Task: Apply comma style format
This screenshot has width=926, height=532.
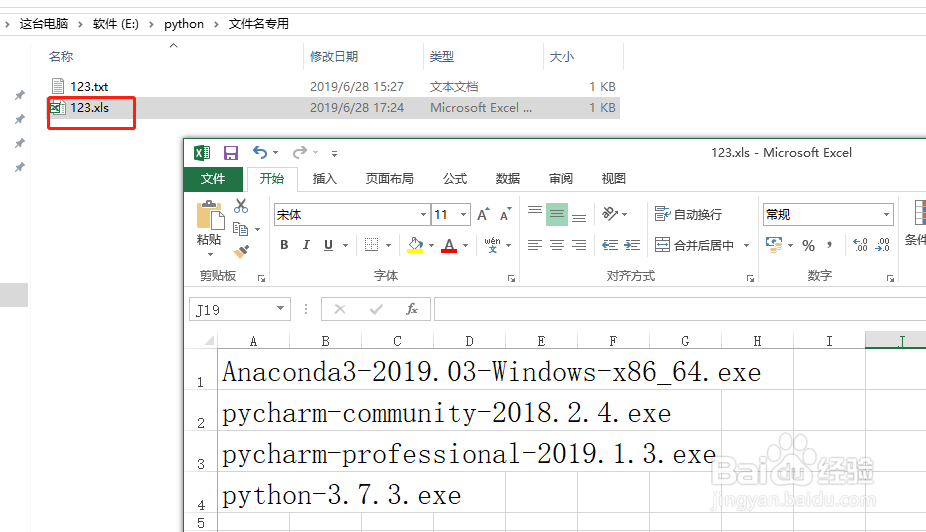Action: (x=830, y=245)
